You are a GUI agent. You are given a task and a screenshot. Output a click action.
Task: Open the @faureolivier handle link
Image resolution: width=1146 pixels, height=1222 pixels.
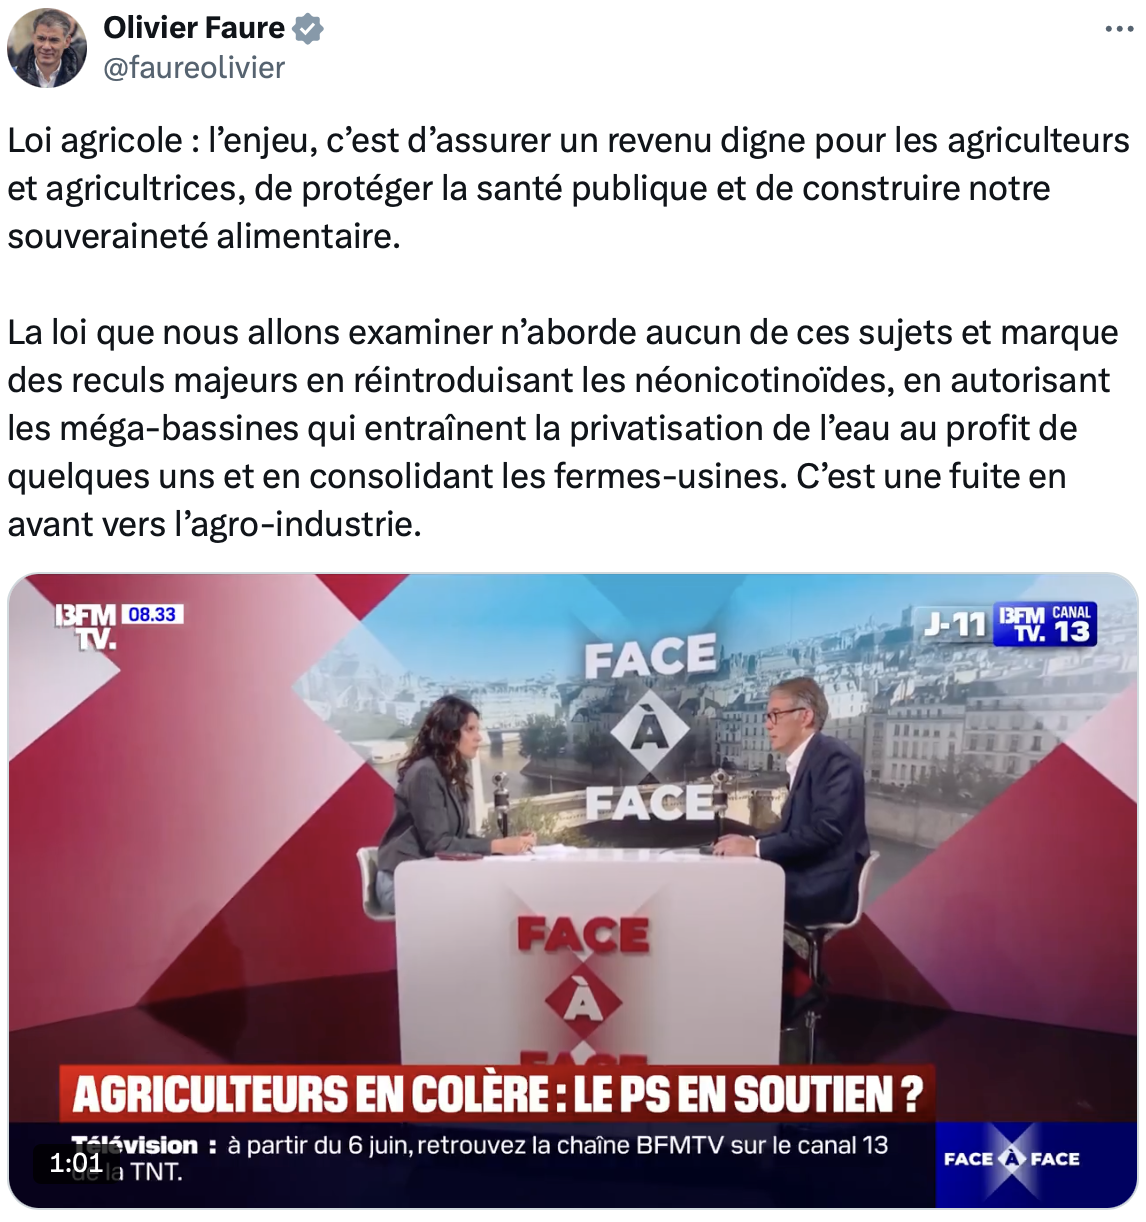tap(194, 68)
